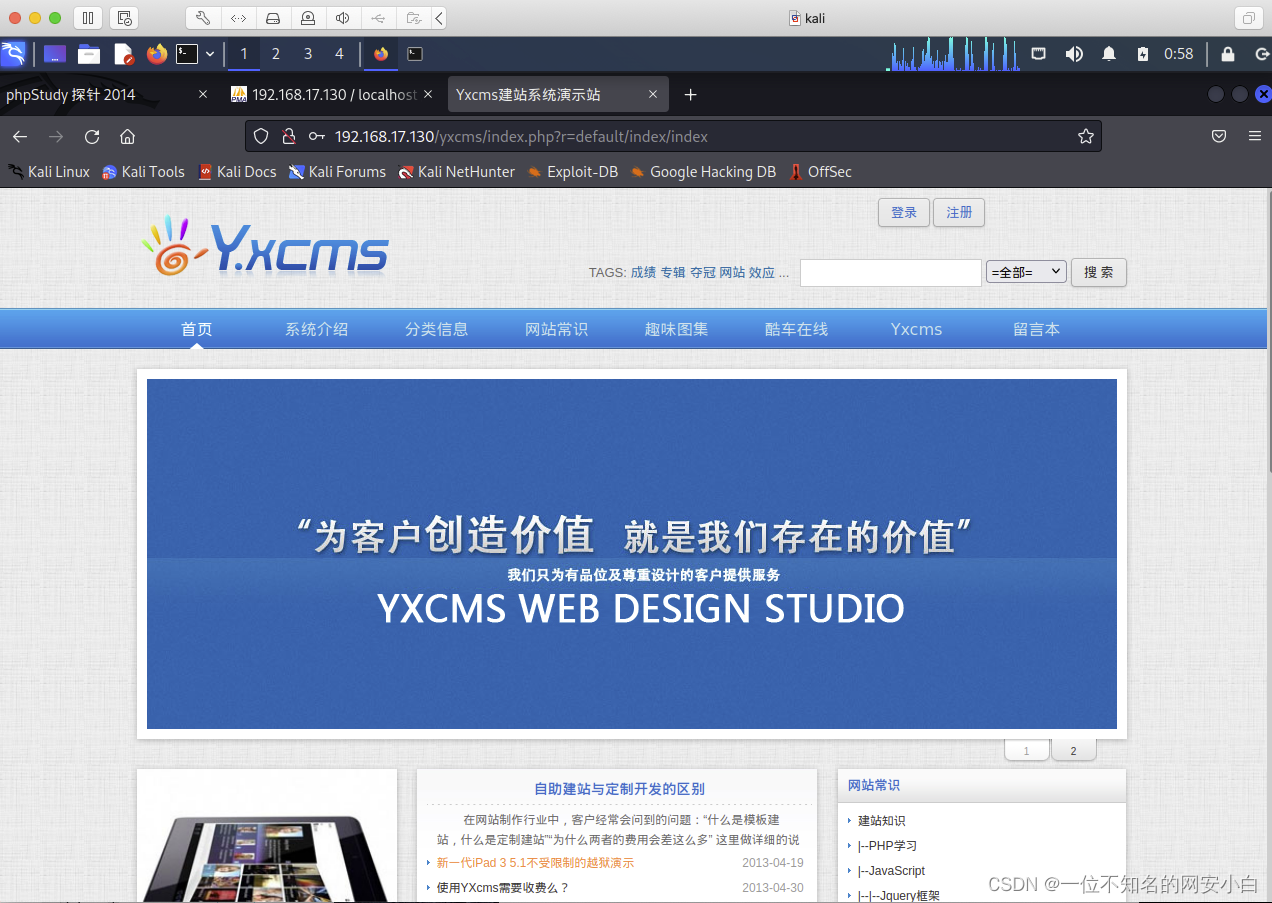Click the 登录 login button

point(904,213)
